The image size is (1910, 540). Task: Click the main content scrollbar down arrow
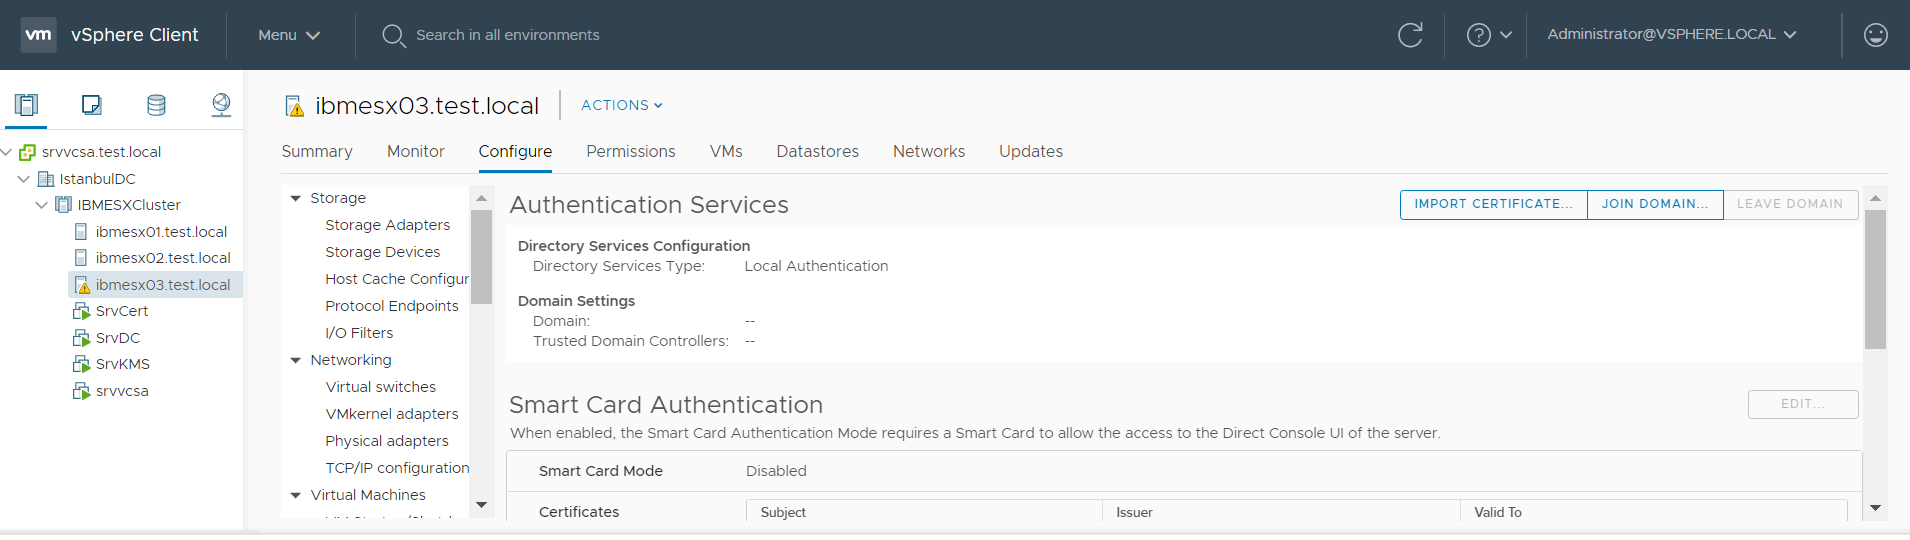pos(1875,508)
